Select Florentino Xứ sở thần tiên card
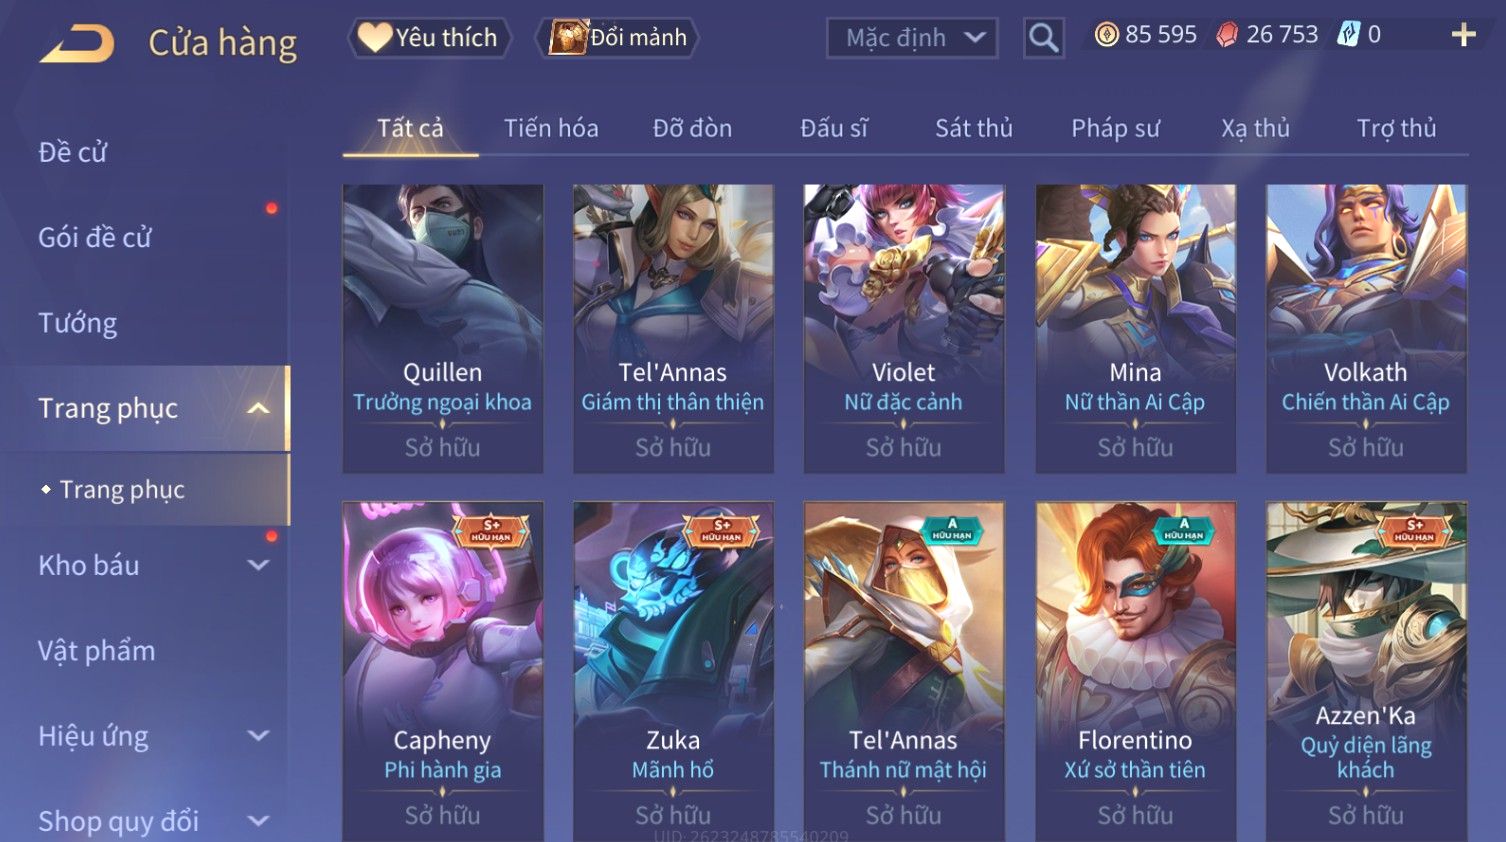Screen dimensions: 1506x842 1135,671
